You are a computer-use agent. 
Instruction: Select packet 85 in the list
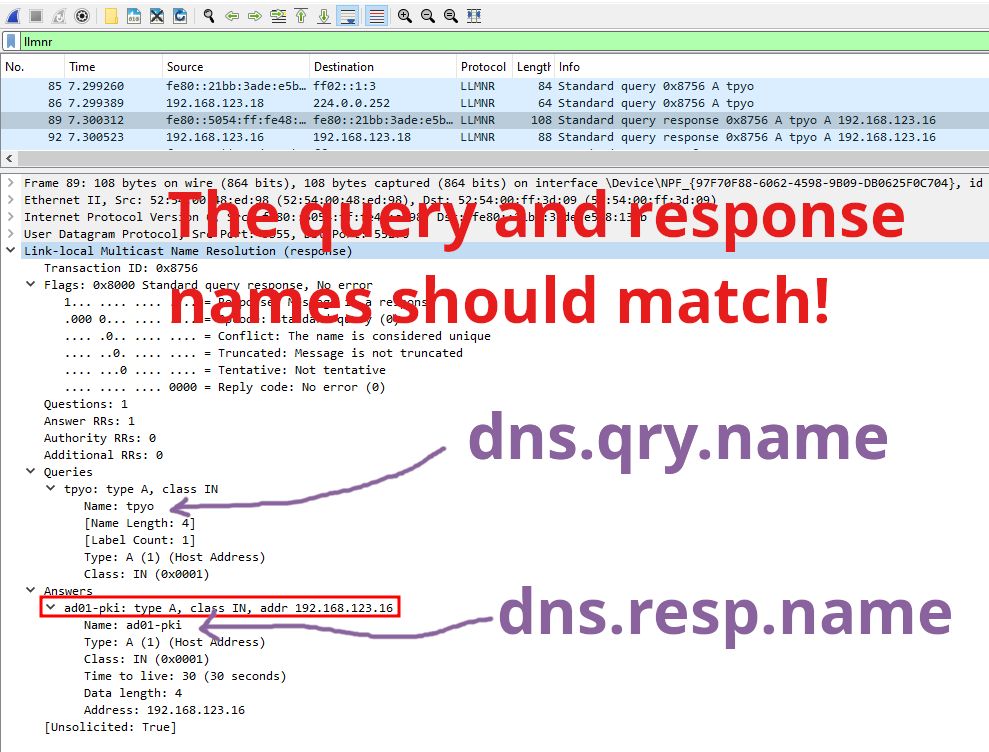tap(494, 86)
